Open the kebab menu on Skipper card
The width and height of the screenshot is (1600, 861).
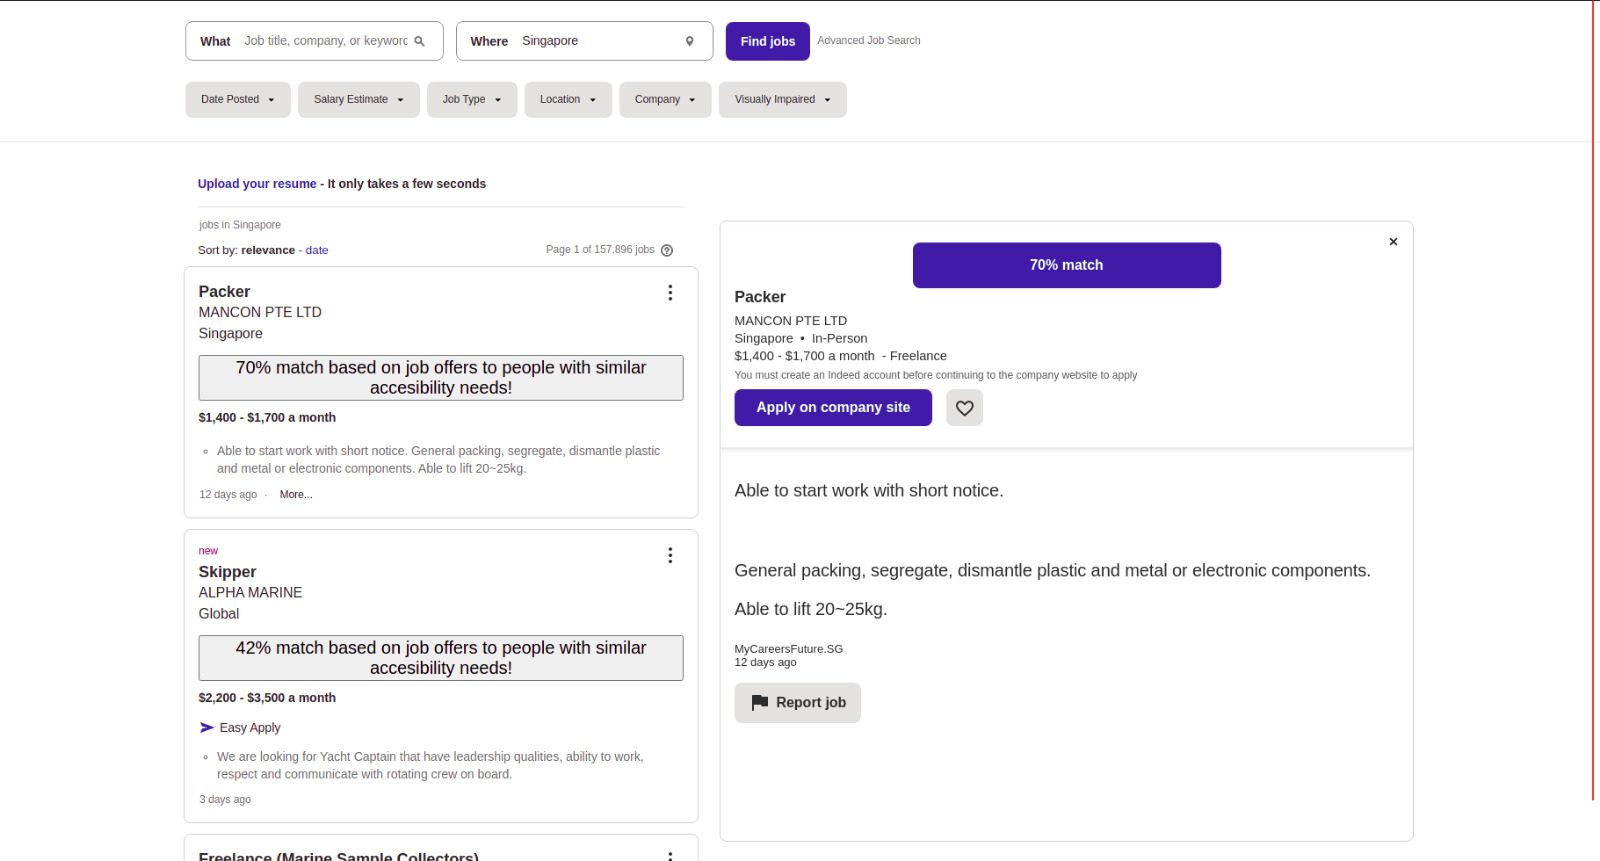pos(670,555)
